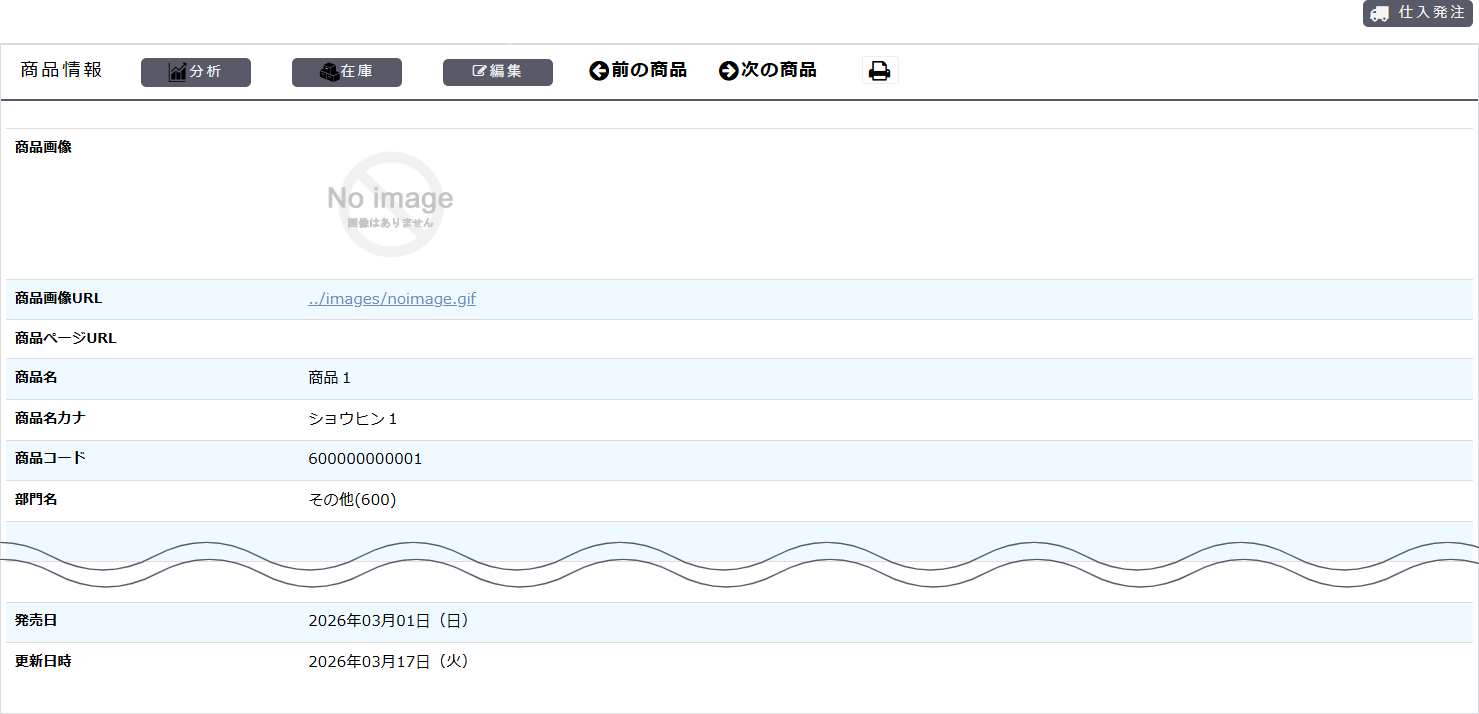The width and height of the screenshot is (1479, 714).
Task: Select release date 2026年03月01日（日）
Action: click(389, 621)
